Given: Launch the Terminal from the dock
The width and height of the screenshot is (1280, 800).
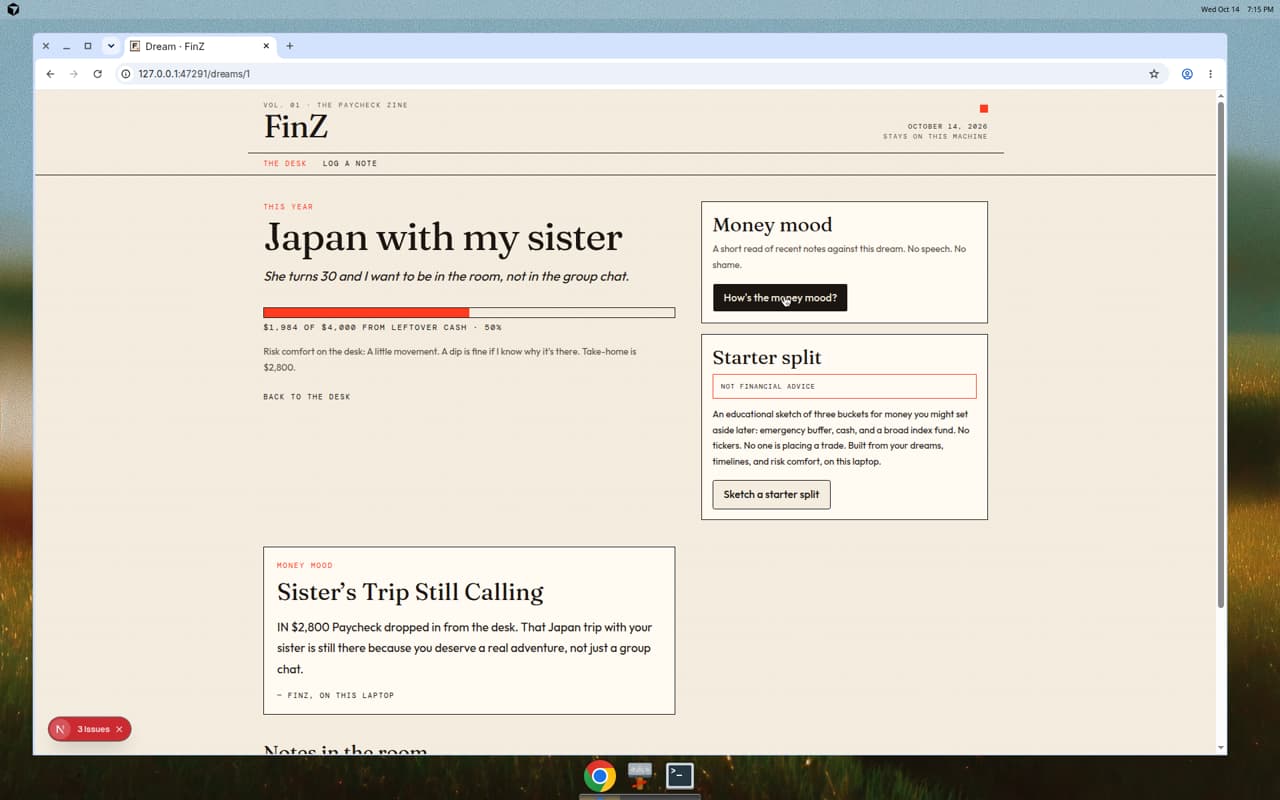Looking at the screenshot, I should pos(680,775).
